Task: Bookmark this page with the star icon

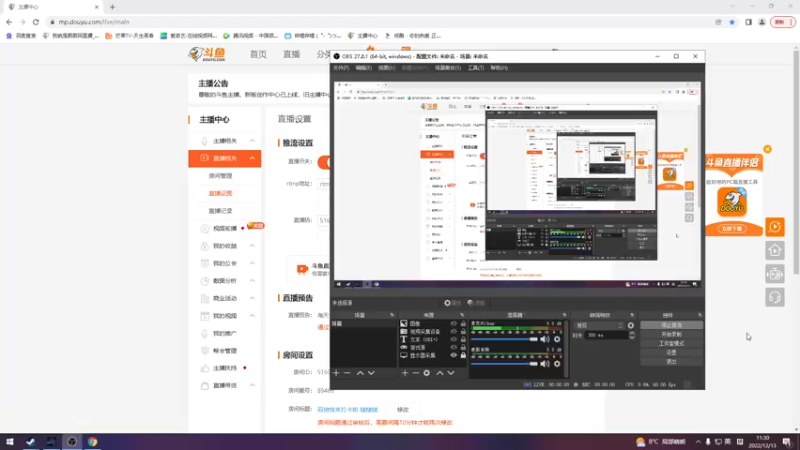Action: [x=732, y=22]
